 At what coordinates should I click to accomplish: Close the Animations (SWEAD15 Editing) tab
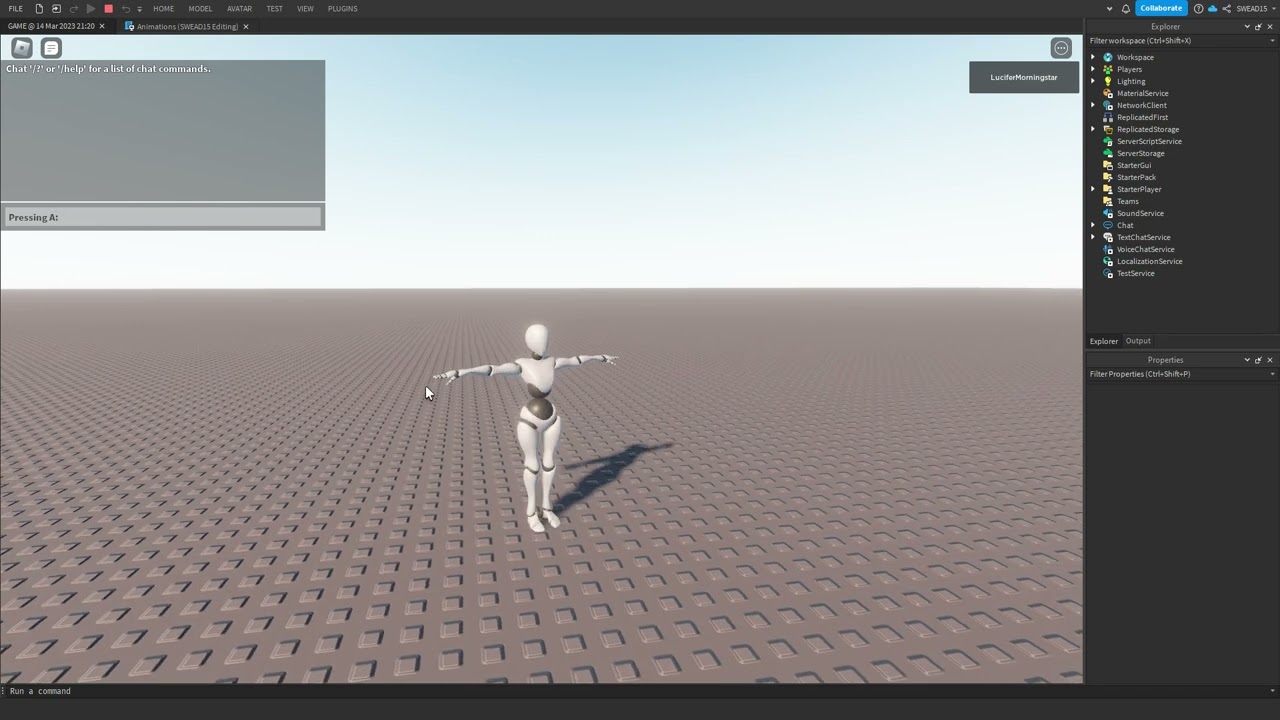coord(245,26)
